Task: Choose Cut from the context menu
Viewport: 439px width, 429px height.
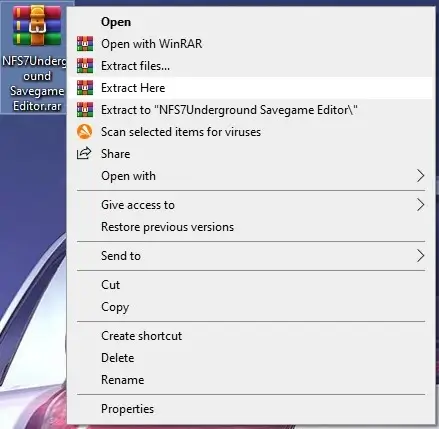Action: (x=250, y=285)
